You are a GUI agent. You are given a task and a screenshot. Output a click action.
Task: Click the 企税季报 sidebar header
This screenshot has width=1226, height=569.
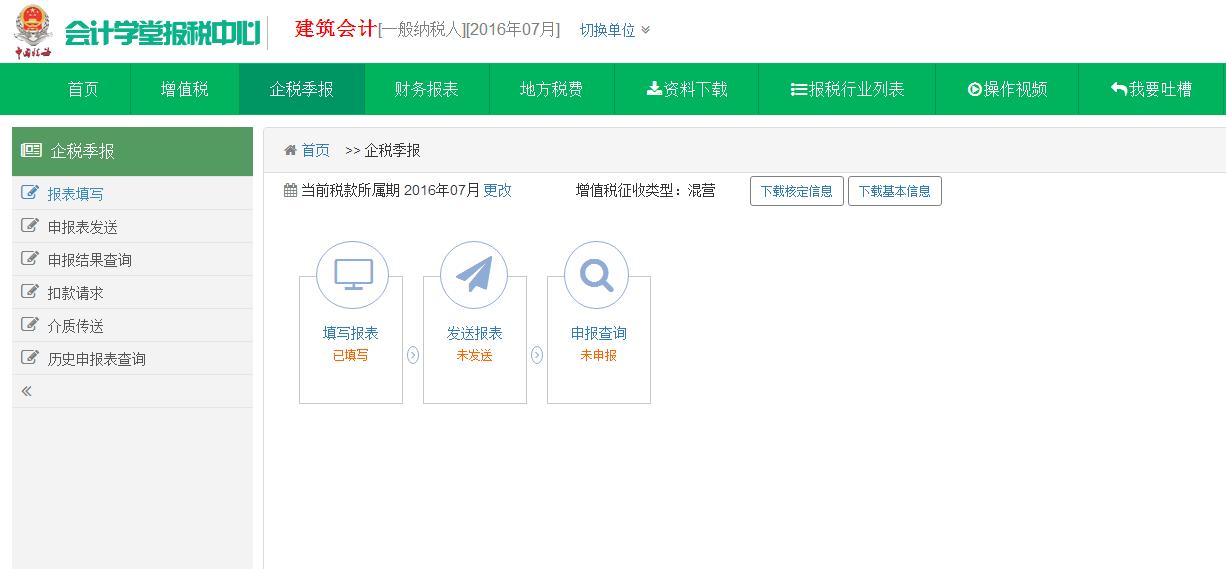tap(132, 151)
